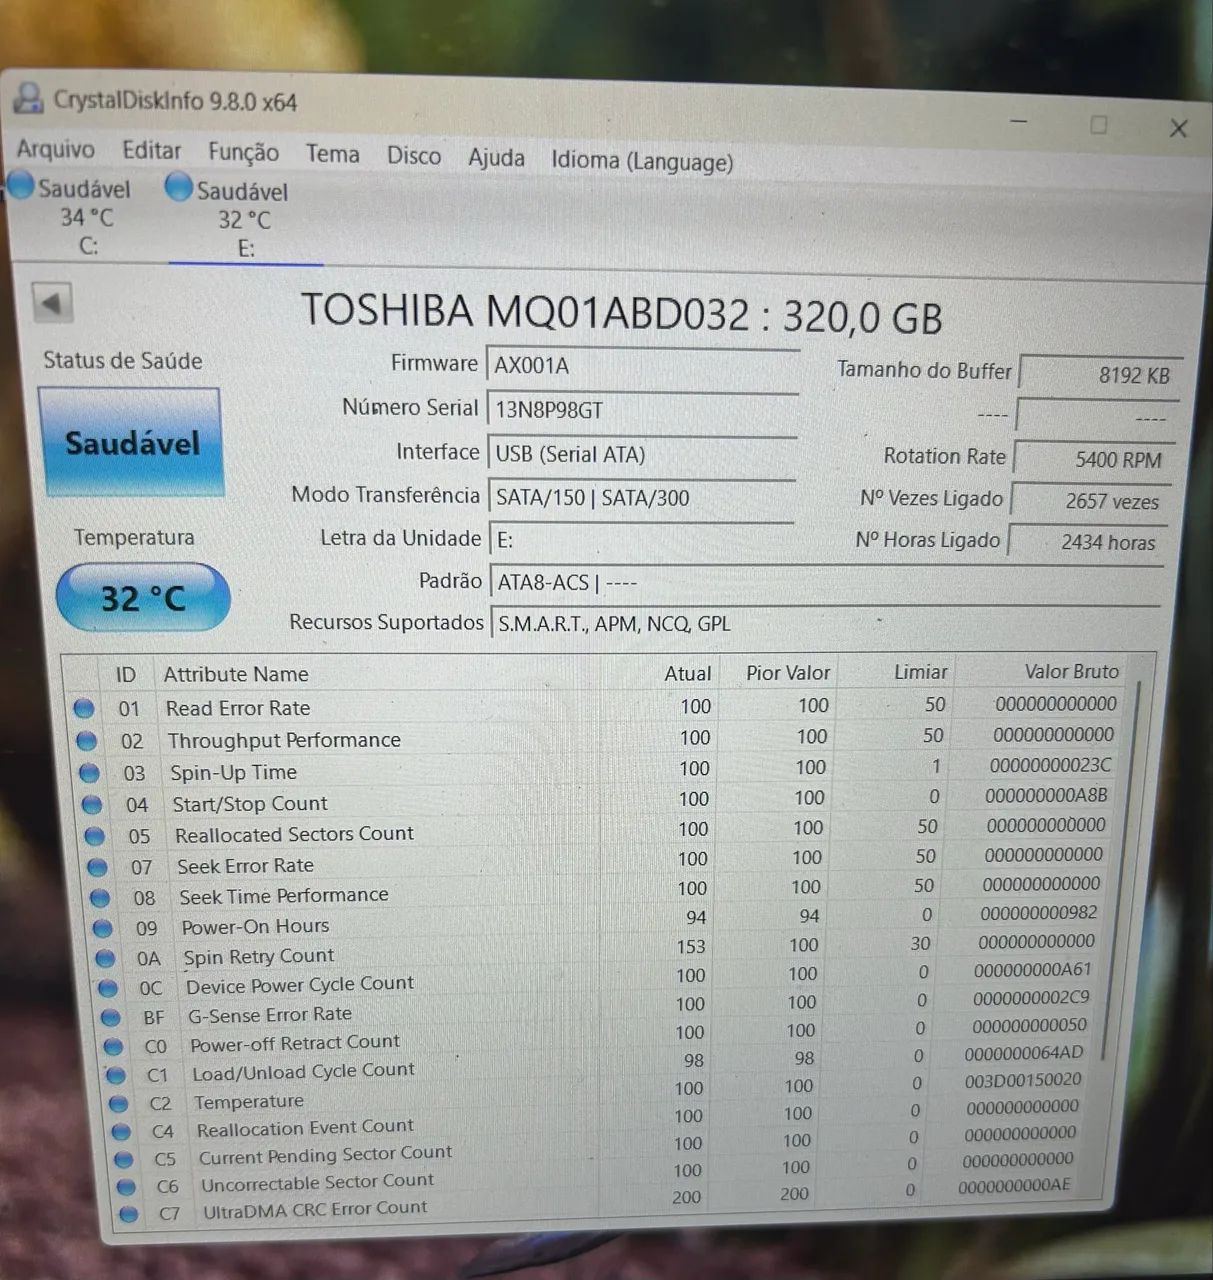
Task: Click the Valor Bruto column header
Action: click(1072, 671)
